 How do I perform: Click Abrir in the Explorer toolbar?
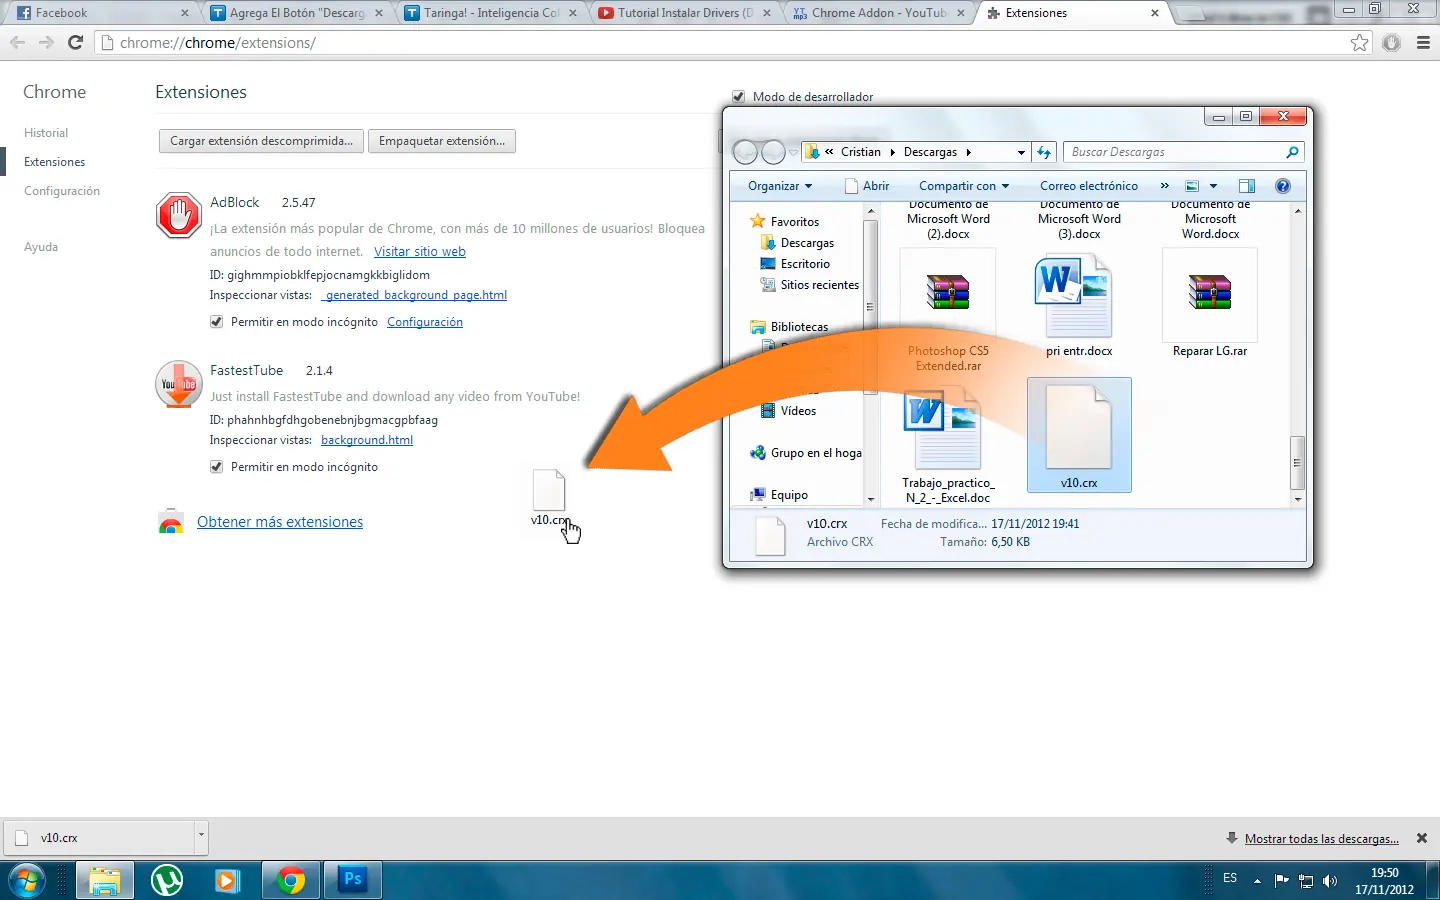pyautogui.click(x=867, y=186)
